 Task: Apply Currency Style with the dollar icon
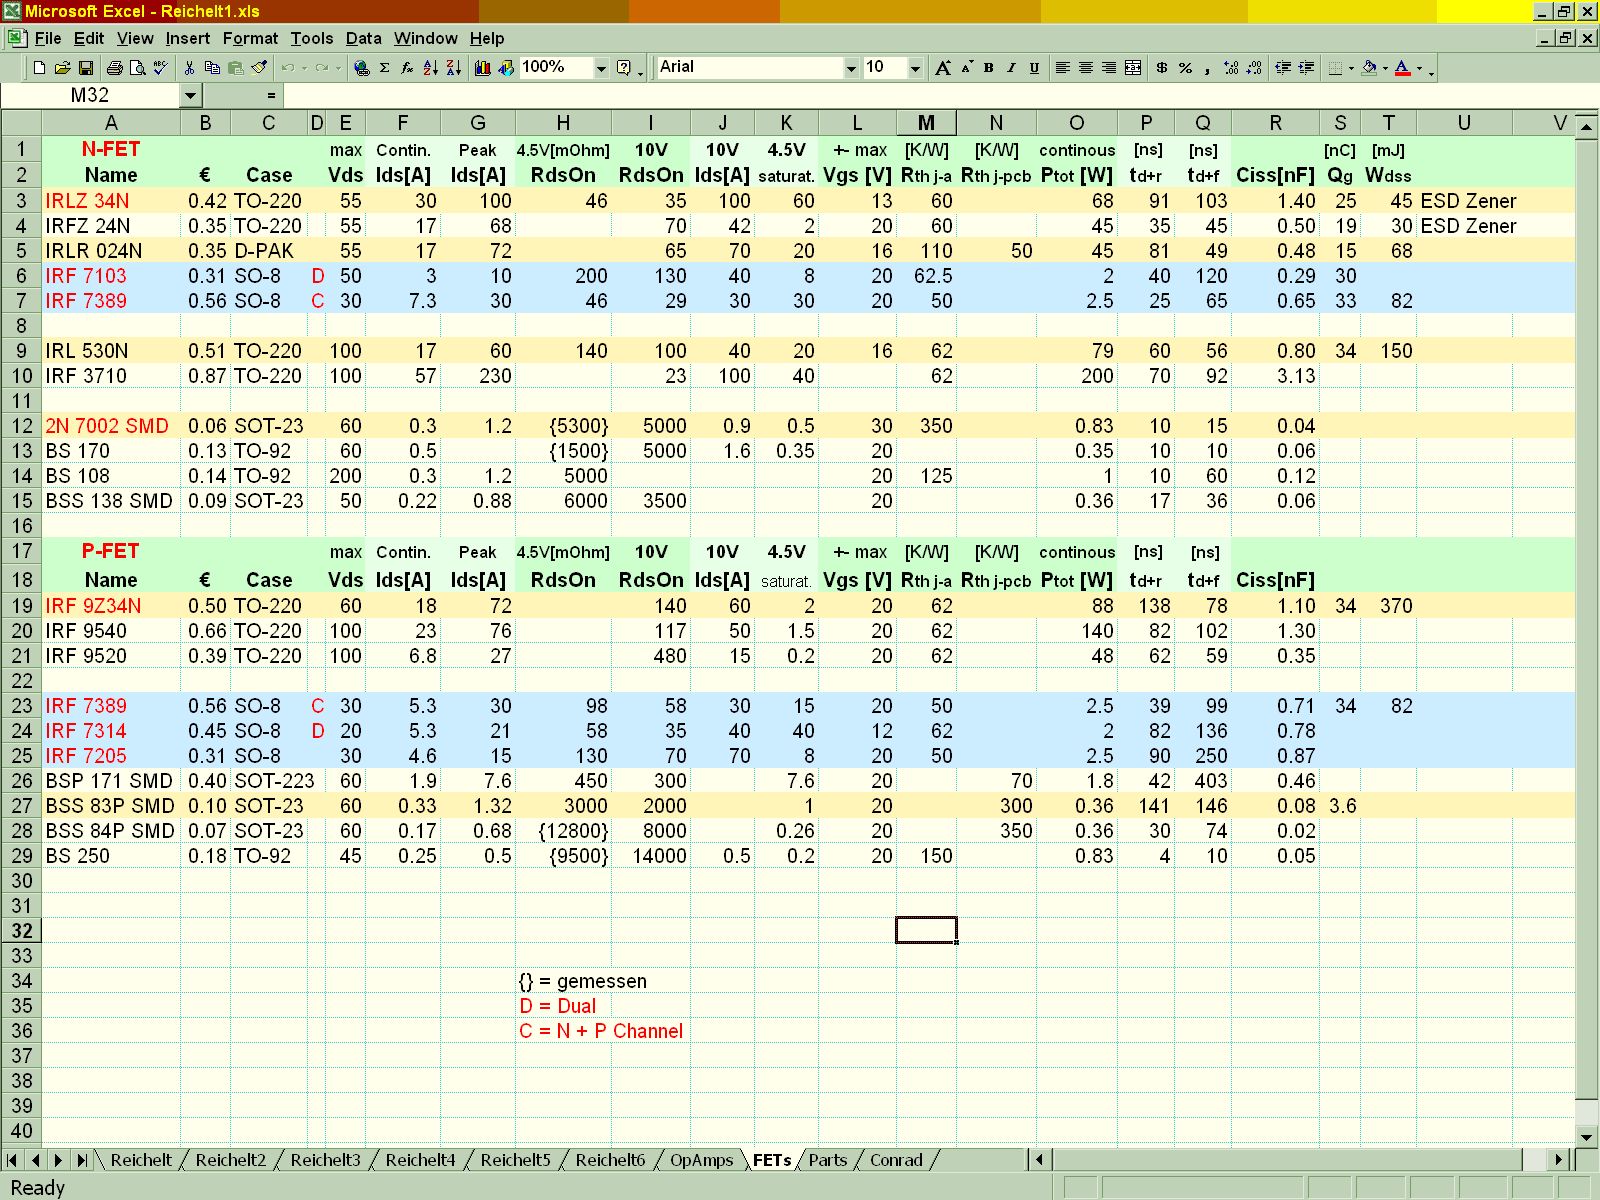point(1161,68)
